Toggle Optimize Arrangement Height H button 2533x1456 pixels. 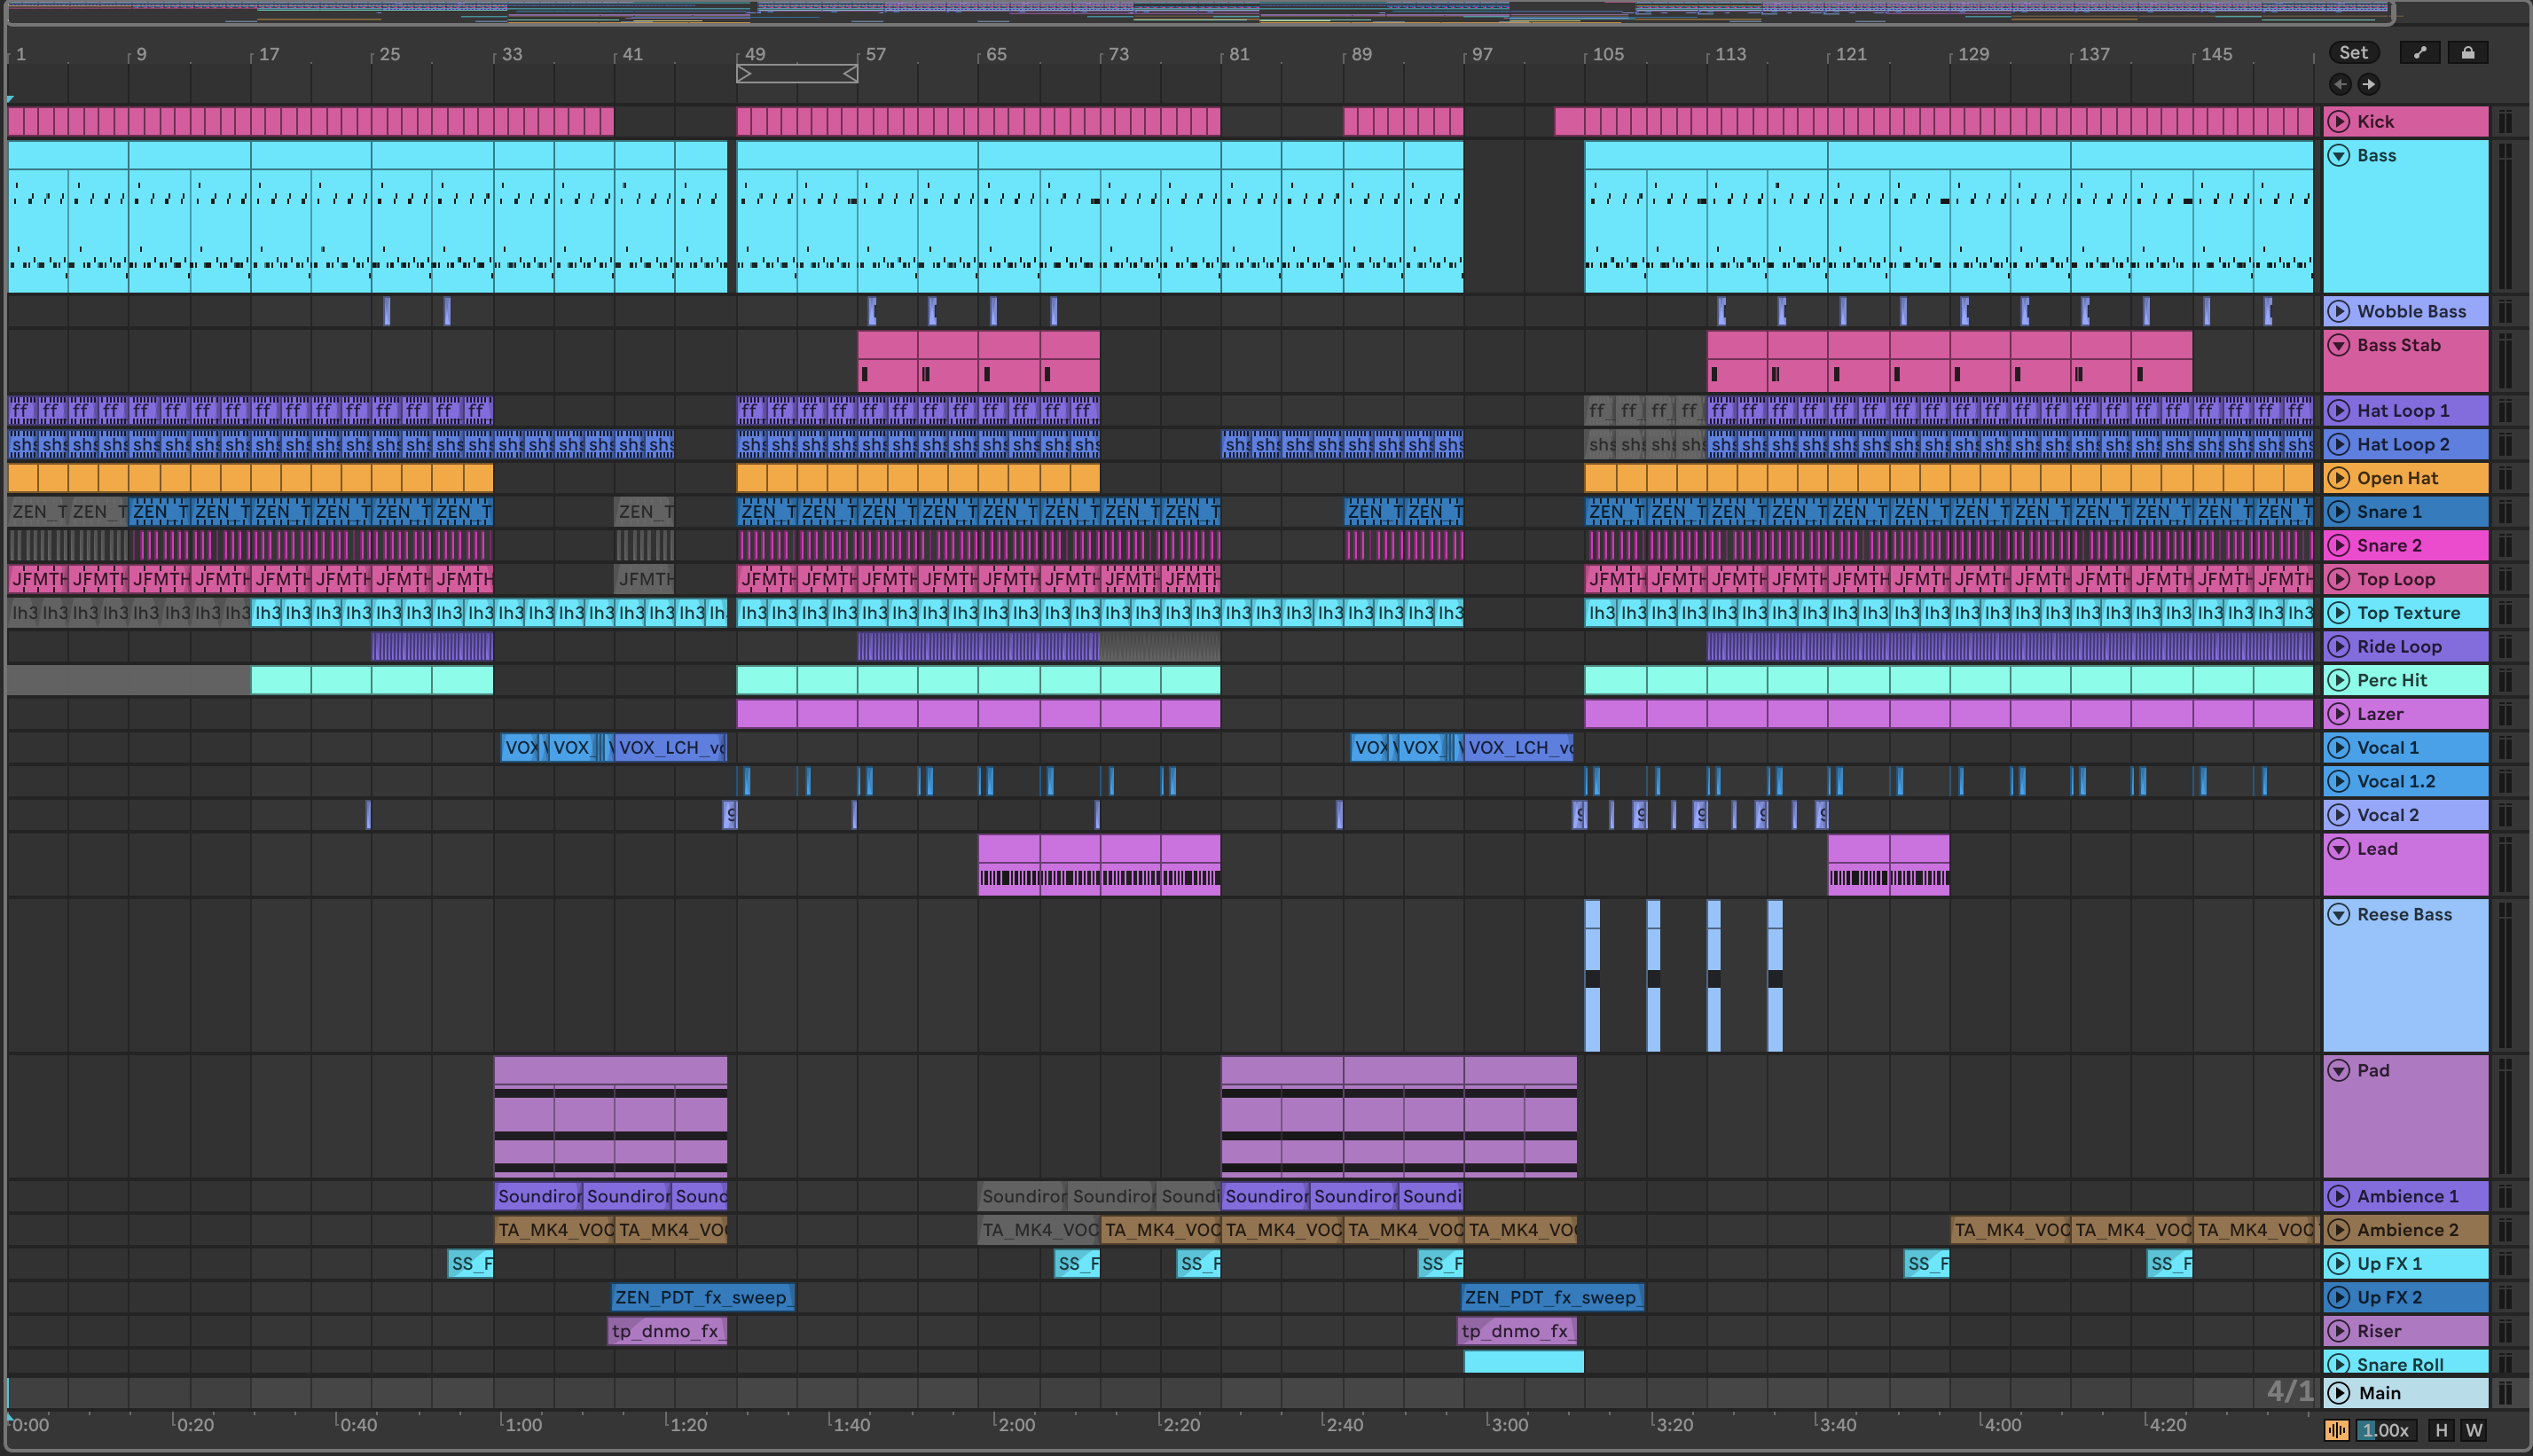(2441, 1430)
